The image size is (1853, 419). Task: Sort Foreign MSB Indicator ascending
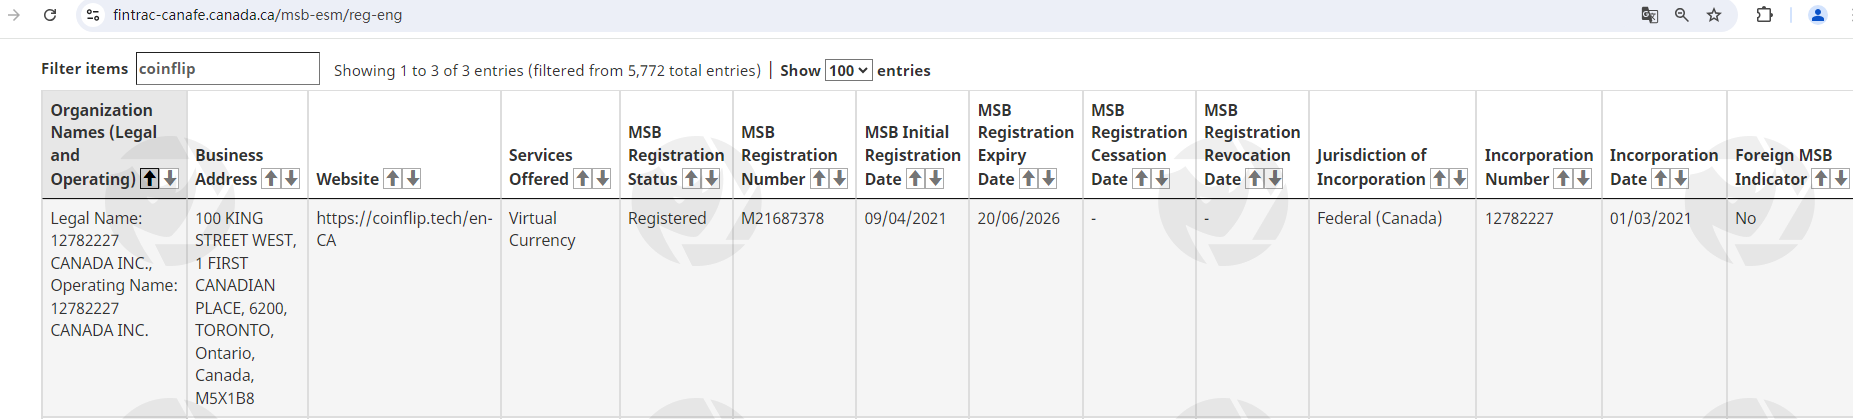(1822, 179)
